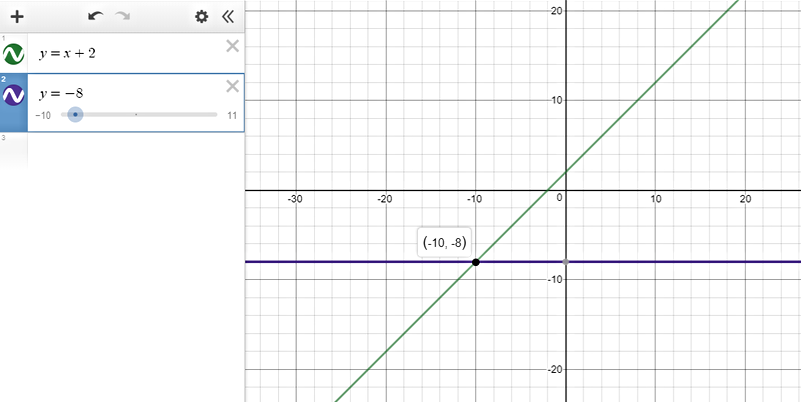Edit the slider maximum value 11
Viewport: 801px width, 402px height.
(x=232, y=116)
